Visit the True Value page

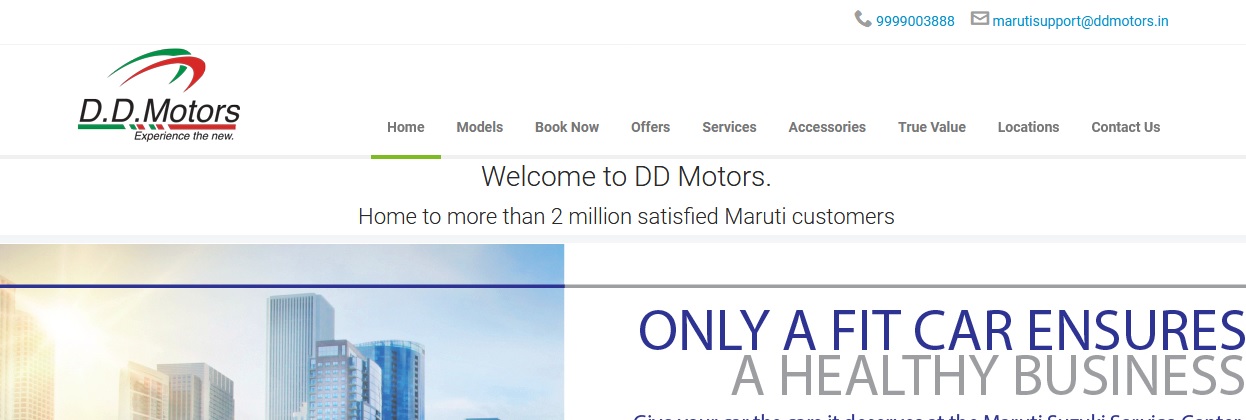932,127
